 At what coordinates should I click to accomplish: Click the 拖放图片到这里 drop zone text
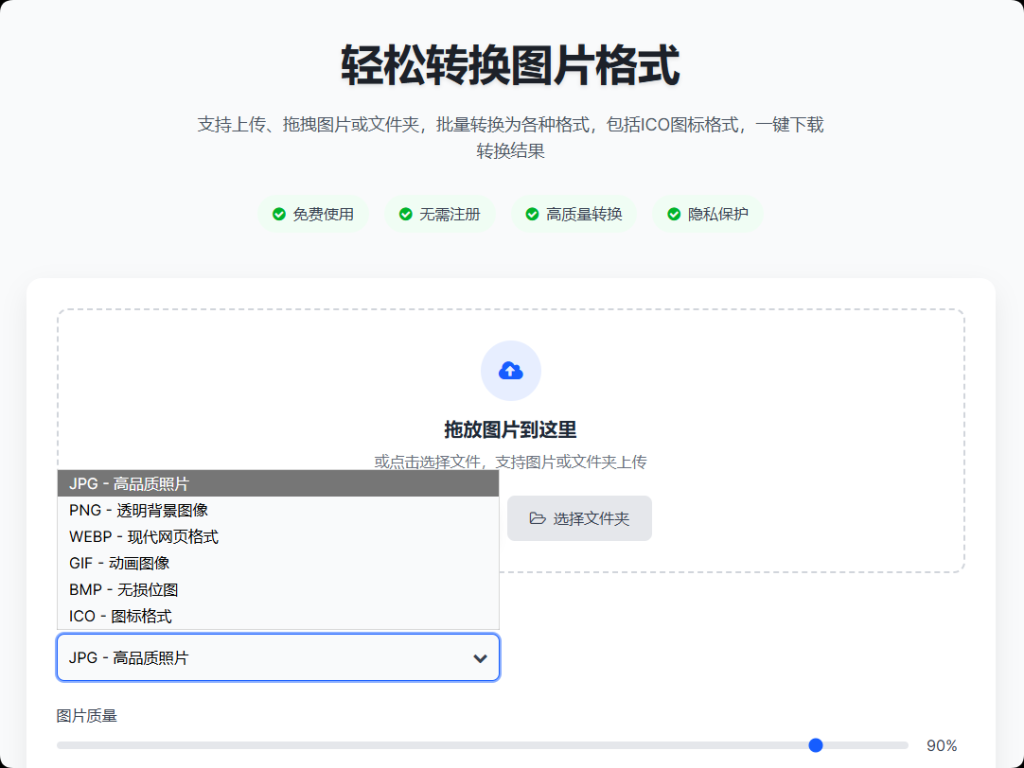510,430
